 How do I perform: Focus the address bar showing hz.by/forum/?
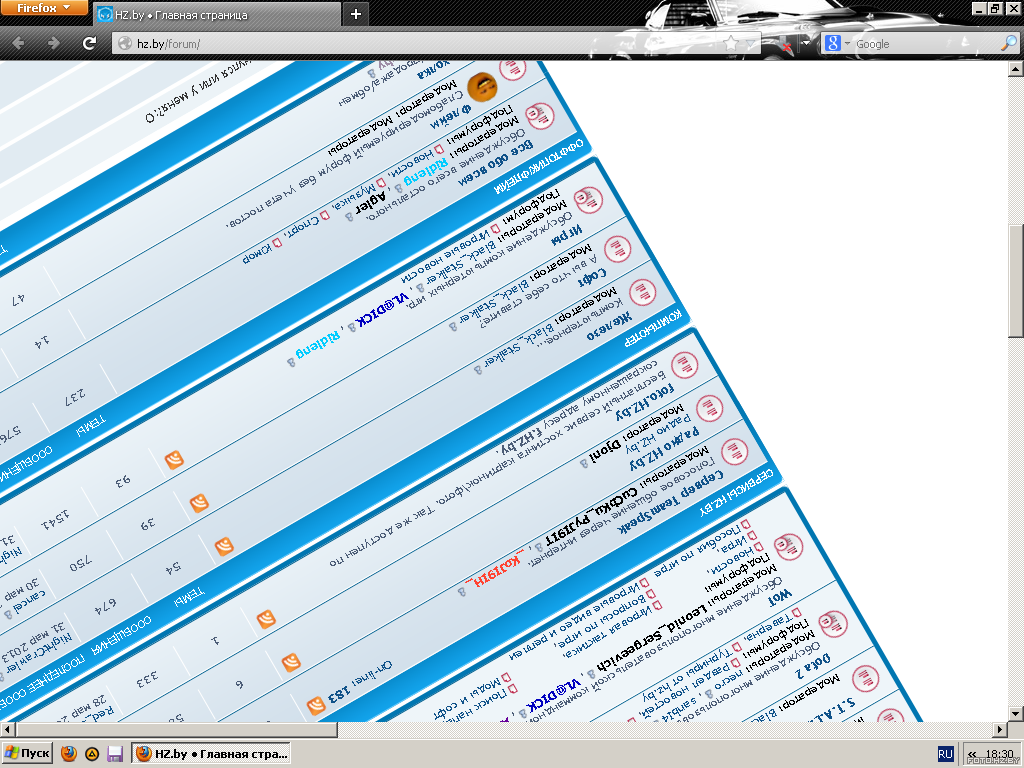(x=418, y=44)
